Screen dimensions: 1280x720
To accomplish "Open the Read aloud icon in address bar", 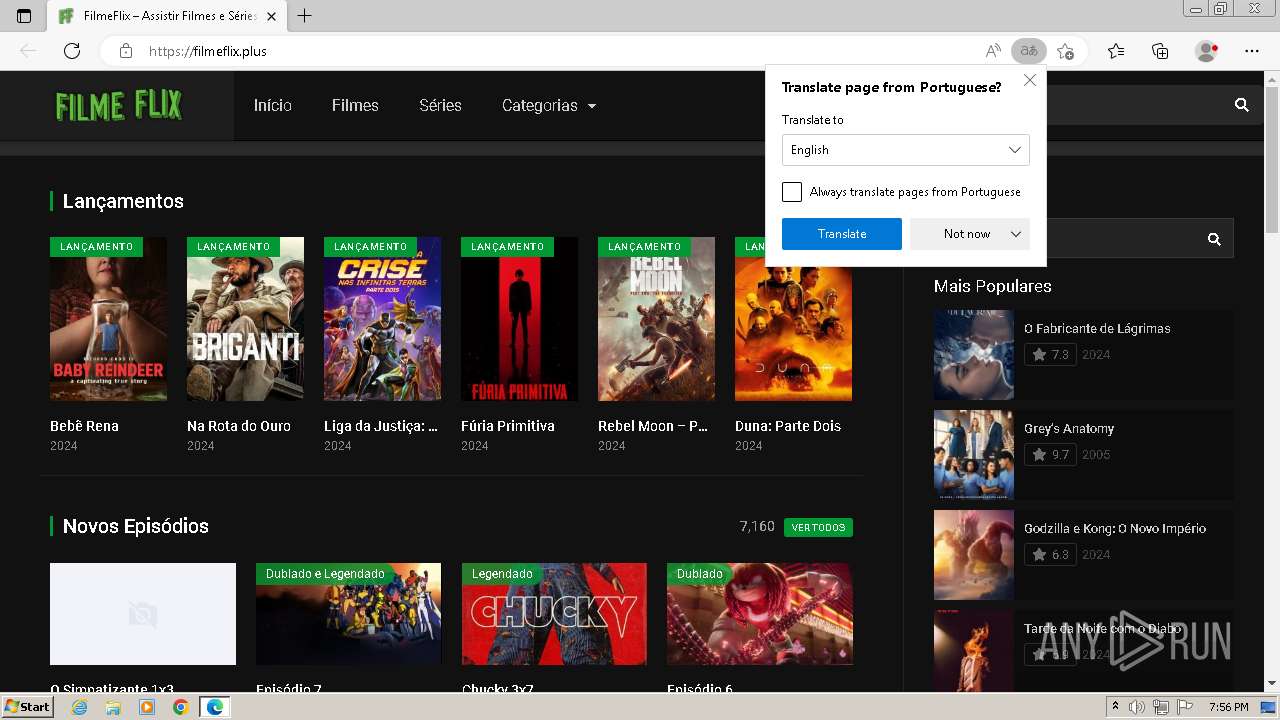I will (x=993, y=51).
